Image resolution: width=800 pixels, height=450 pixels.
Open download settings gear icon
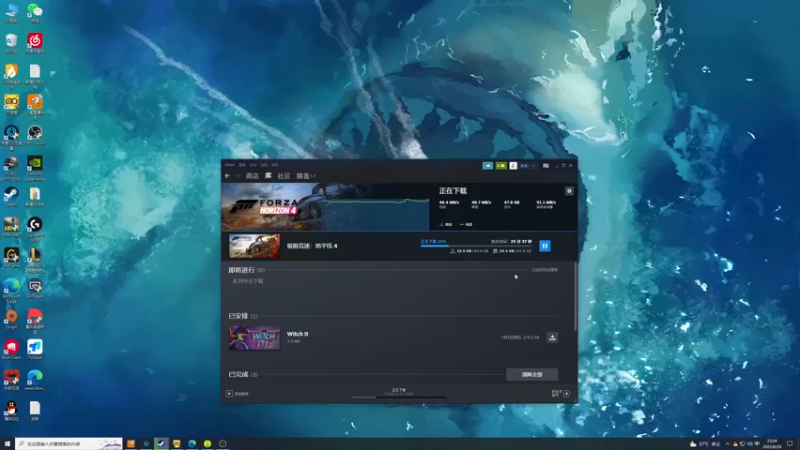pos(569,191)
